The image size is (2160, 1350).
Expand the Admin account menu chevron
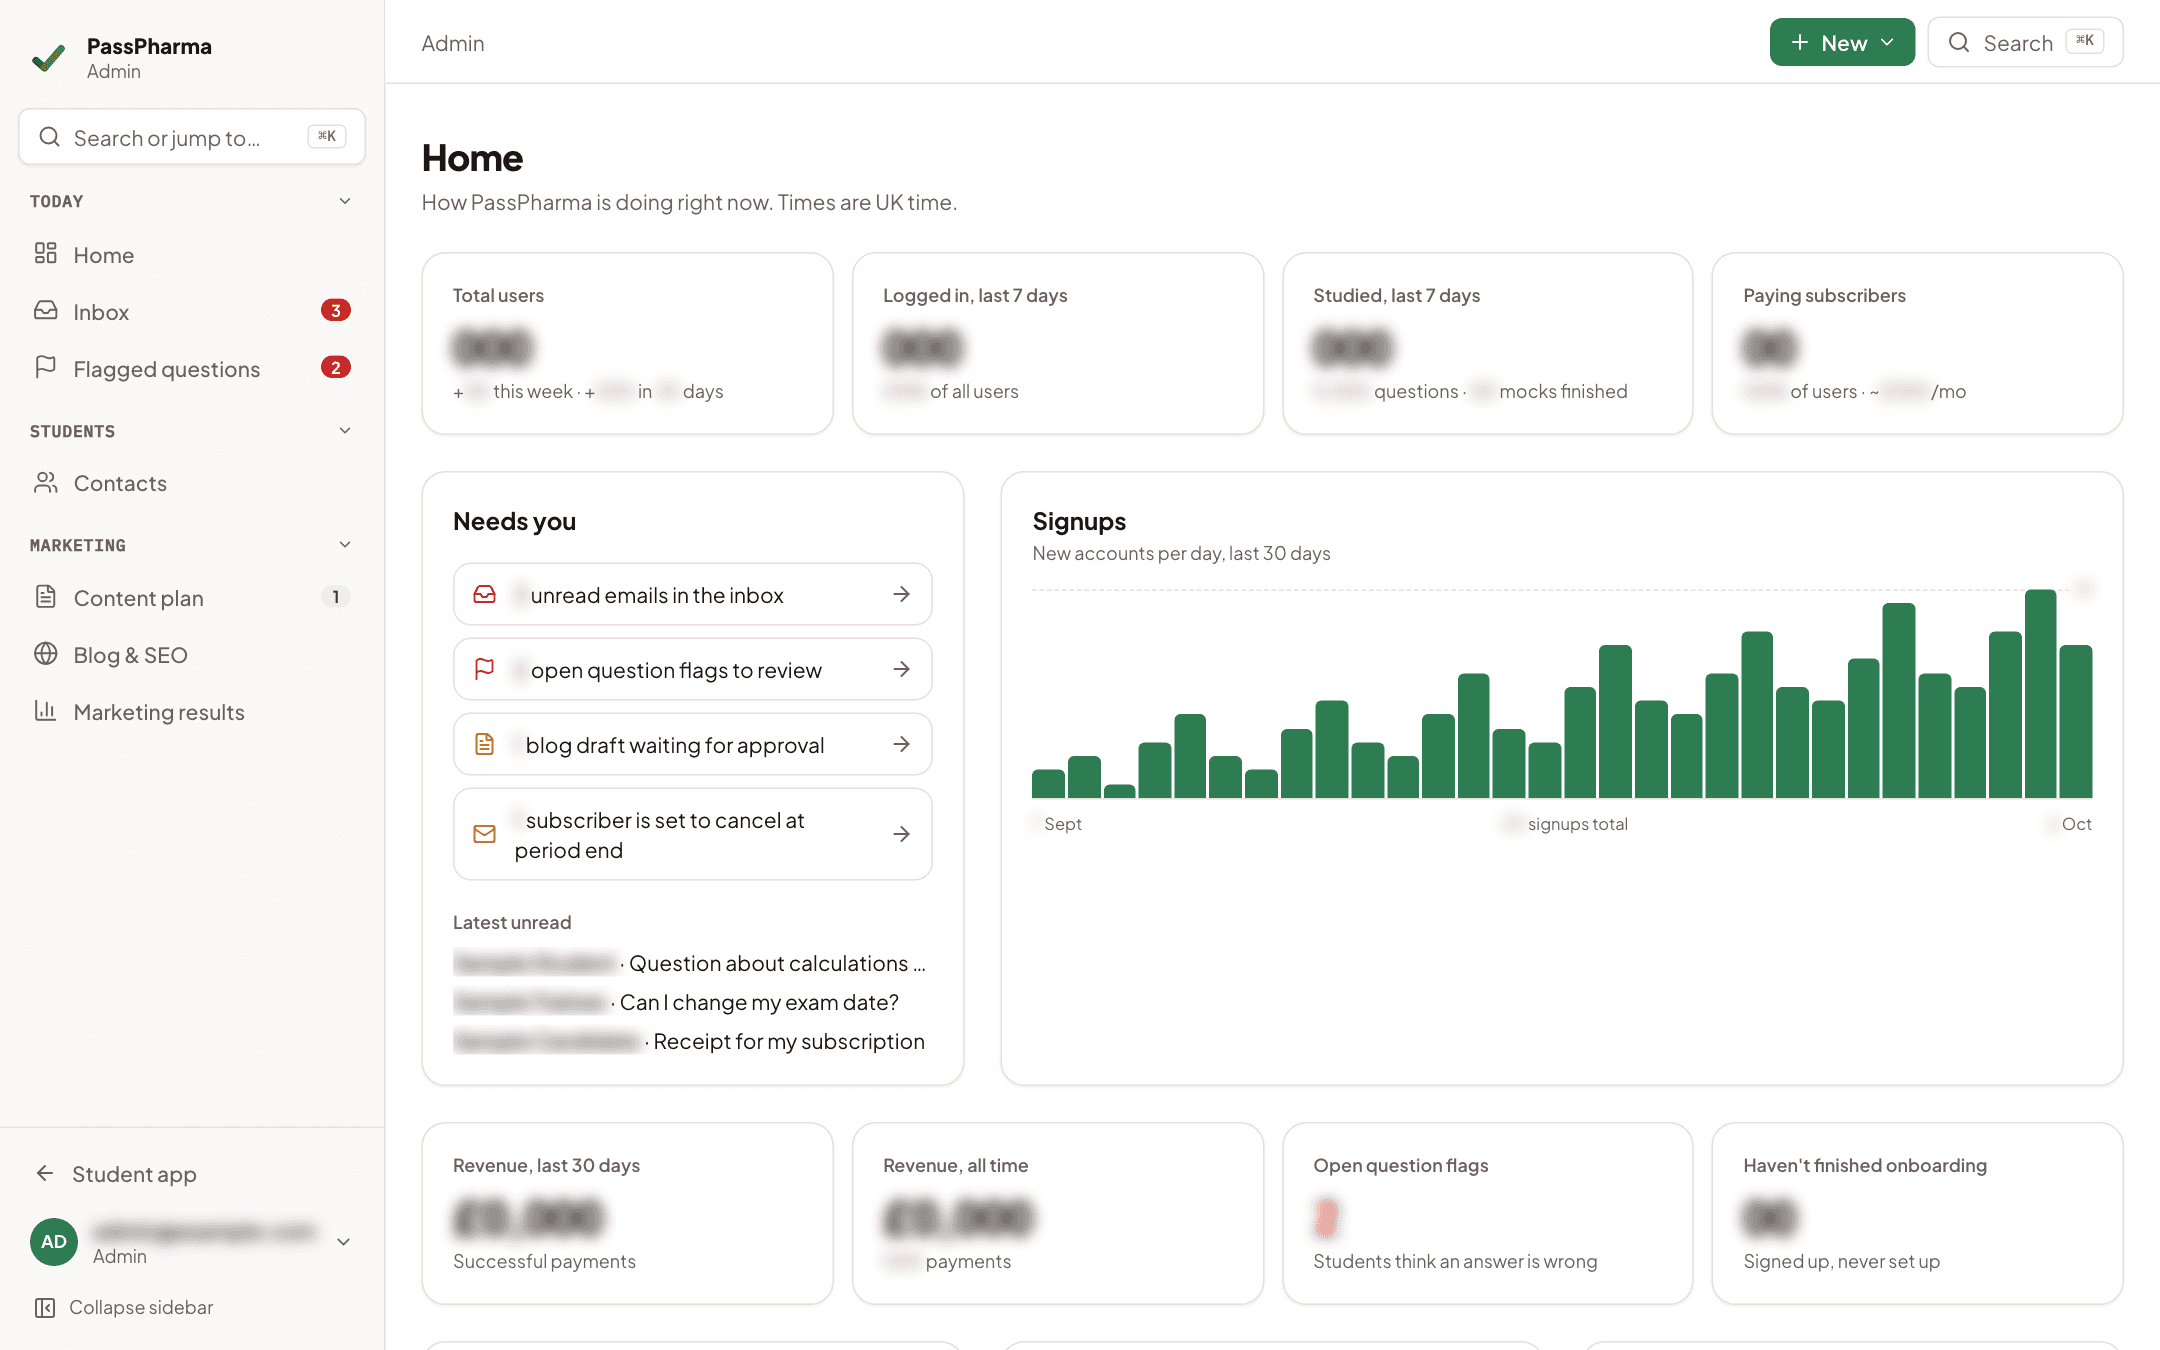343,1242
